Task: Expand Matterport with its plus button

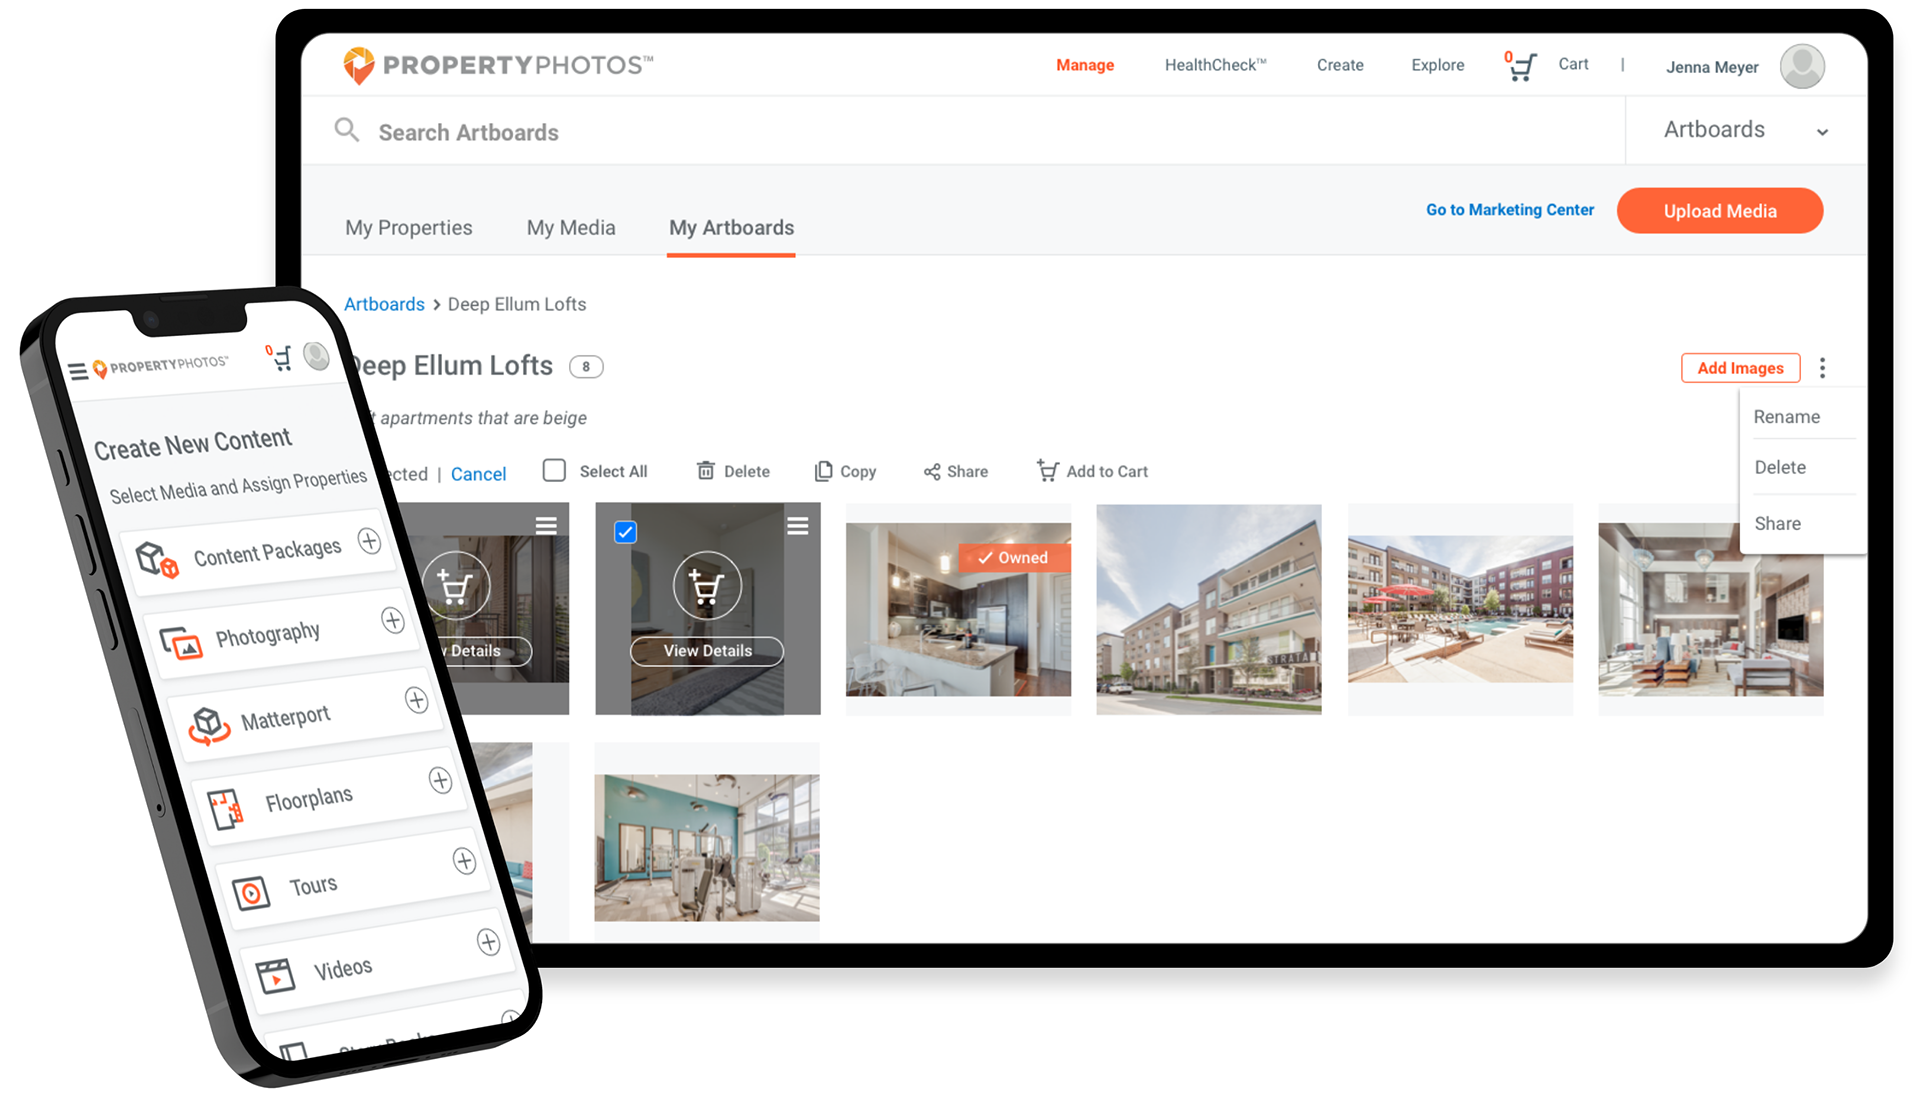Action: [417, 700]
